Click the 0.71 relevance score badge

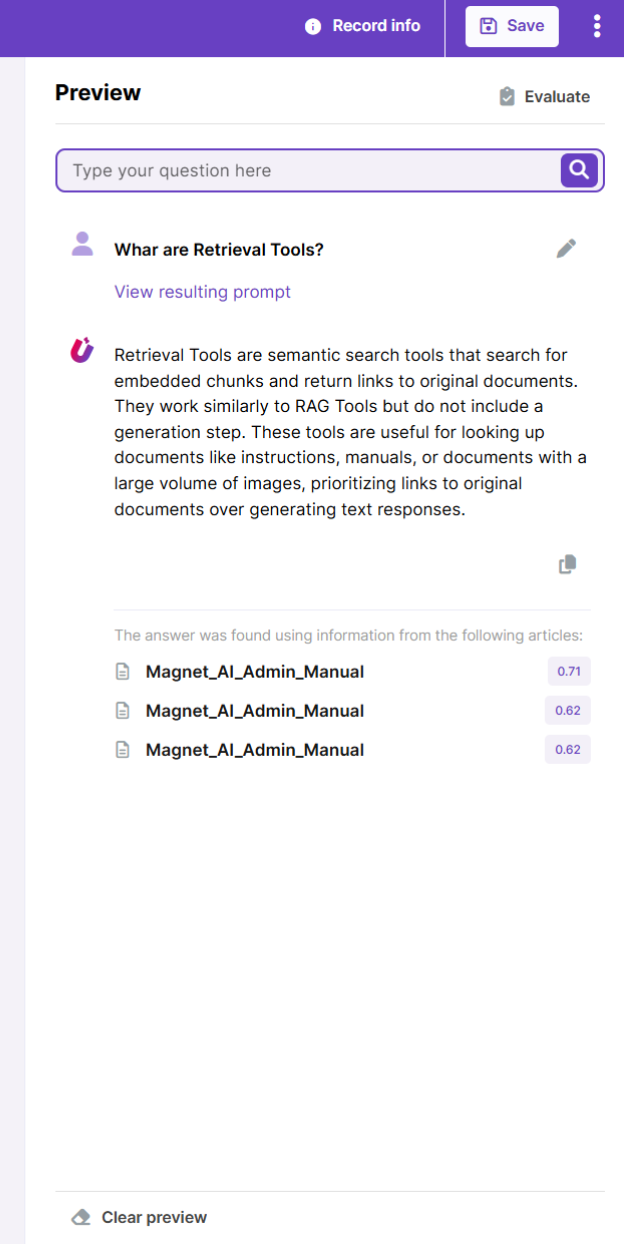click(568, 671)
